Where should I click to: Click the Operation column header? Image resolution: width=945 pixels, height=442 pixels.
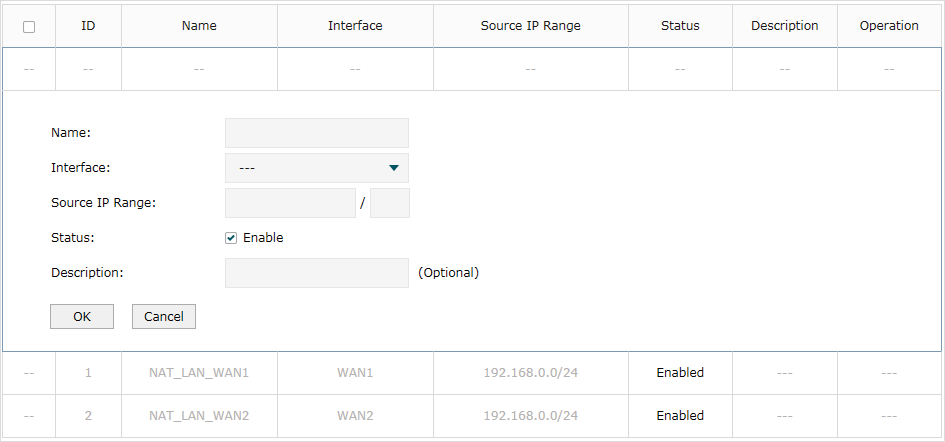tap(889, 26)
